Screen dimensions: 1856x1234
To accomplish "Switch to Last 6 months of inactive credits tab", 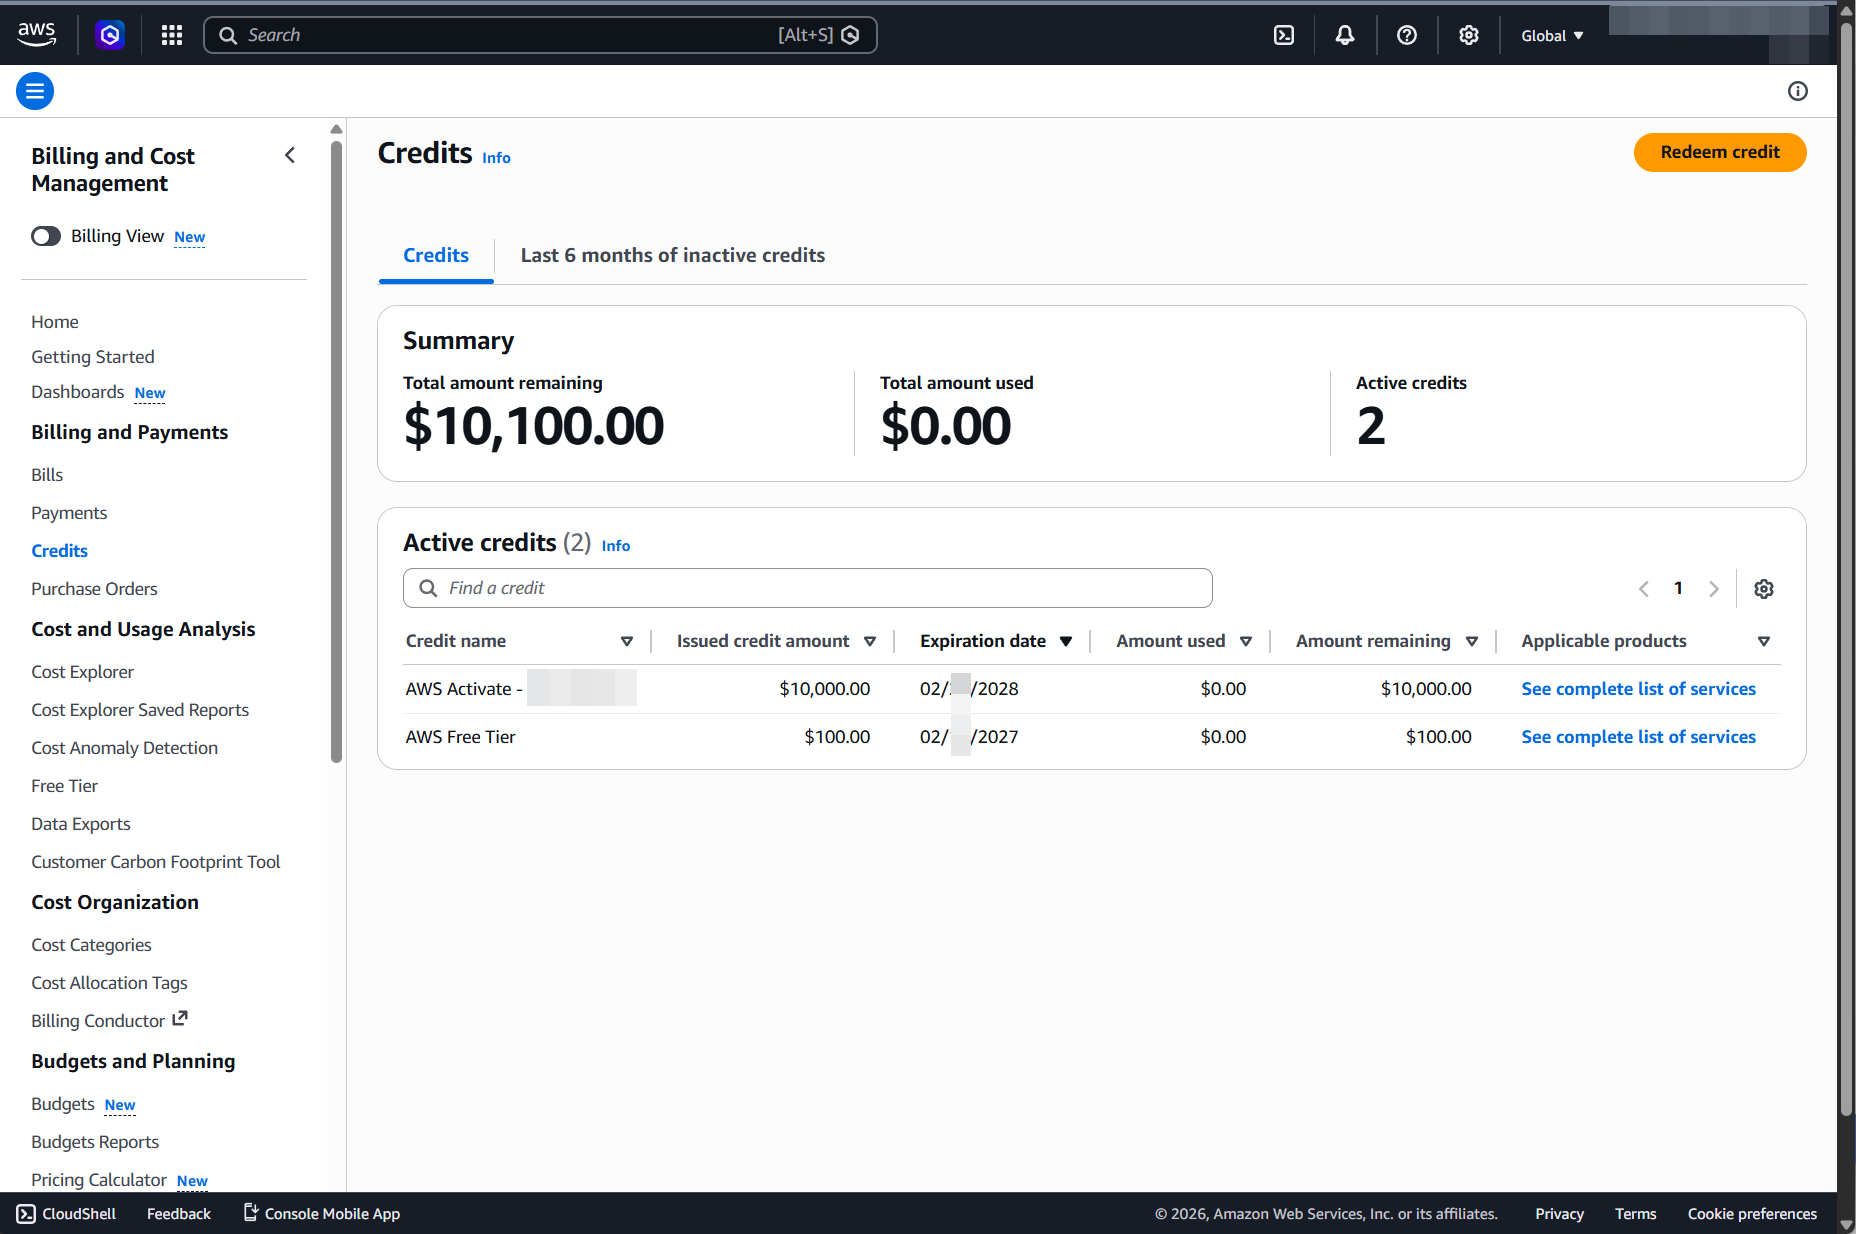I will 673,255.
